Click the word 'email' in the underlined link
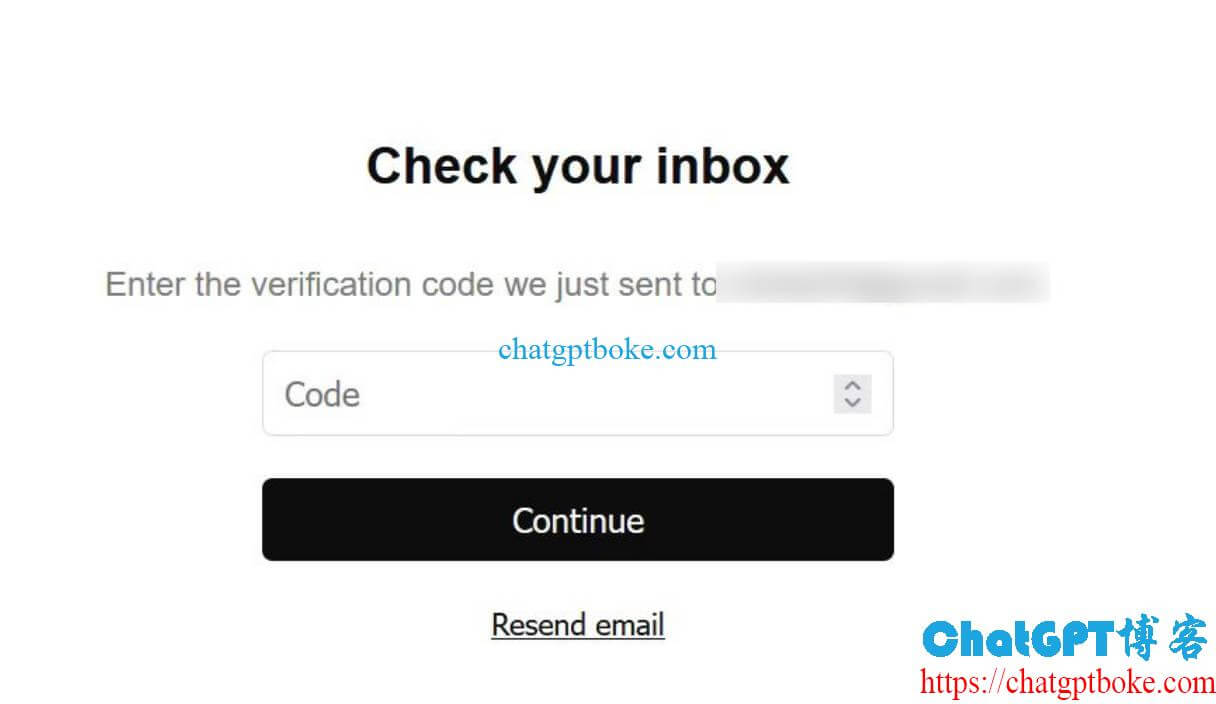 (630, 625)
